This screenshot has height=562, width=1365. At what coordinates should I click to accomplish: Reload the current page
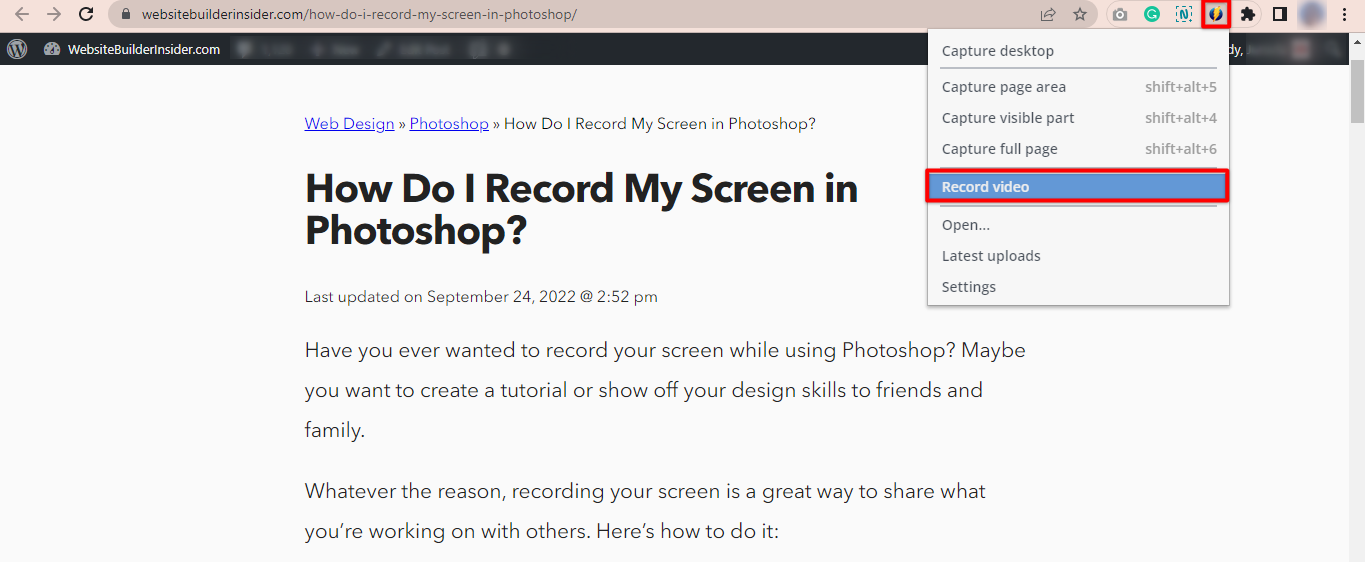pyautogui.click(x=86, y=15)
